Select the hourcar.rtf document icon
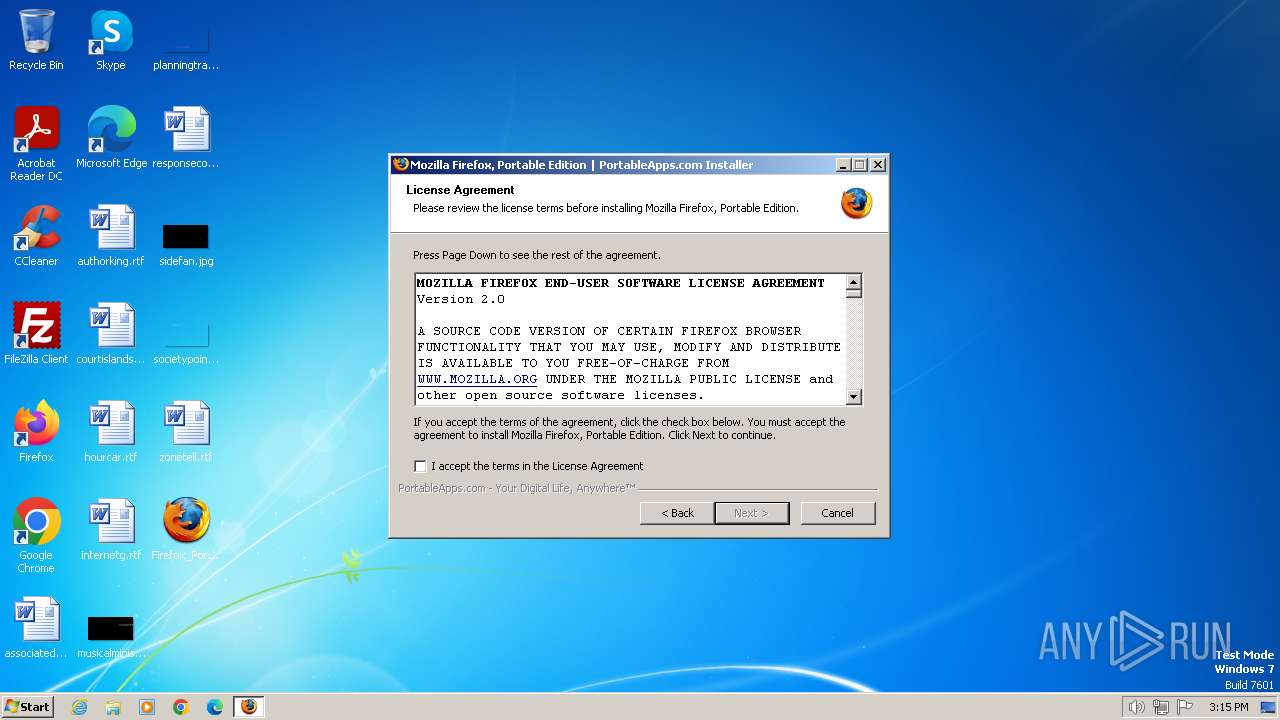The image size is (1280, 720). click(x=111, y=432)
